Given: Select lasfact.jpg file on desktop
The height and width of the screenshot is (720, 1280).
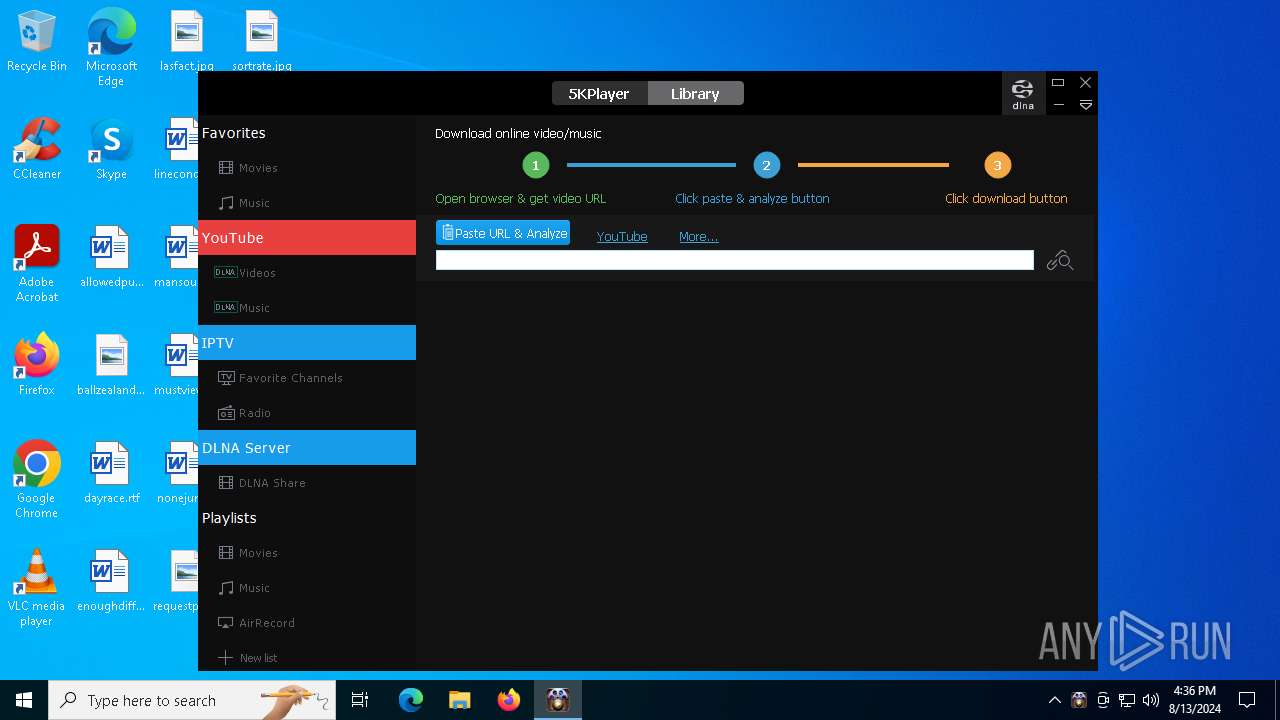Looking at the screenshot, I should pyautogui.click(x=187, y=42).
